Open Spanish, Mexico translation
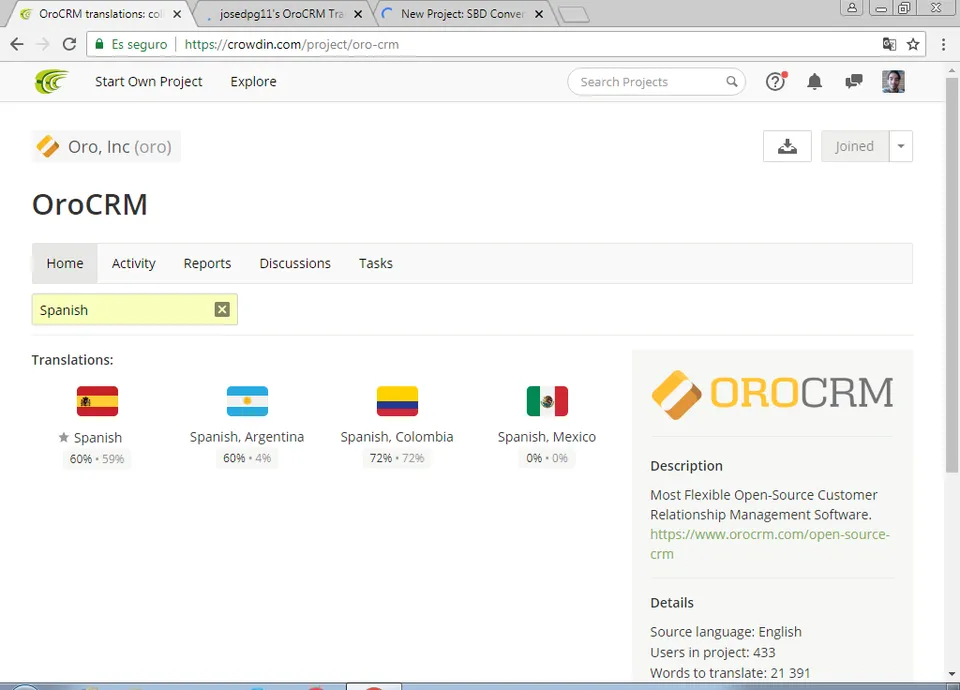960x690 pixels. point(547,437)
